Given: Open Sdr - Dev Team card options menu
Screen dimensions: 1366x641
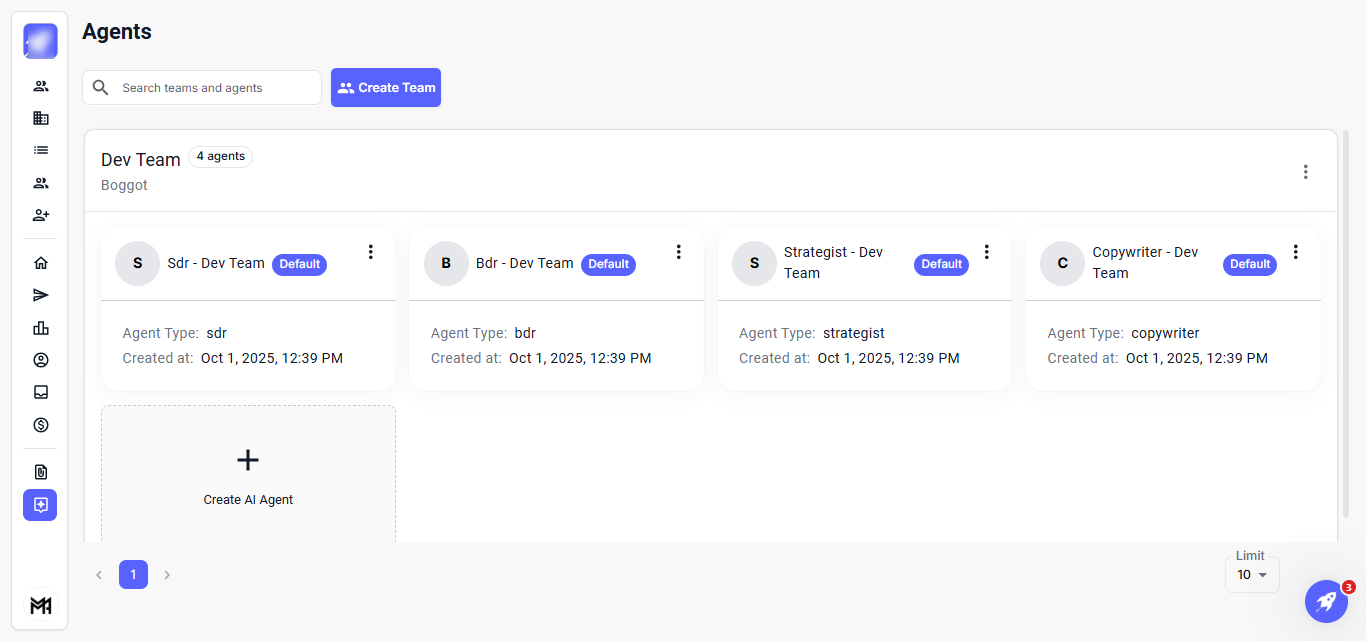Looking at the screenshot, I should point(371,252).
